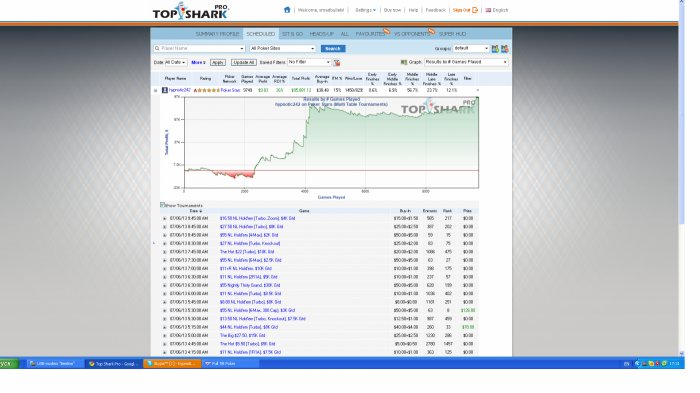Screen dimensions: 700x393
Task: Click the second Groups manage icon
Action: 504,49
